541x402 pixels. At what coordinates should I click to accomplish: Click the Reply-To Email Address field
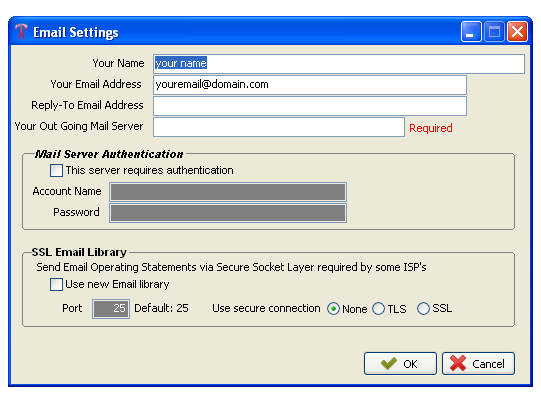310,106
